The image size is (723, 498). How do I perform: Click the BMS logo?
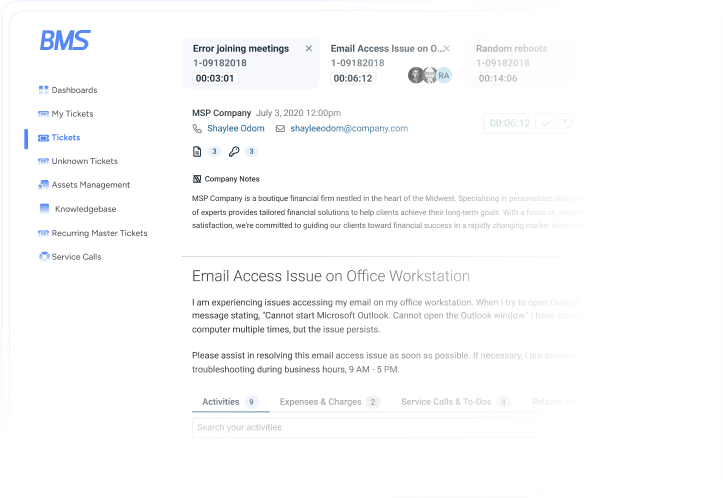point(65,41)
